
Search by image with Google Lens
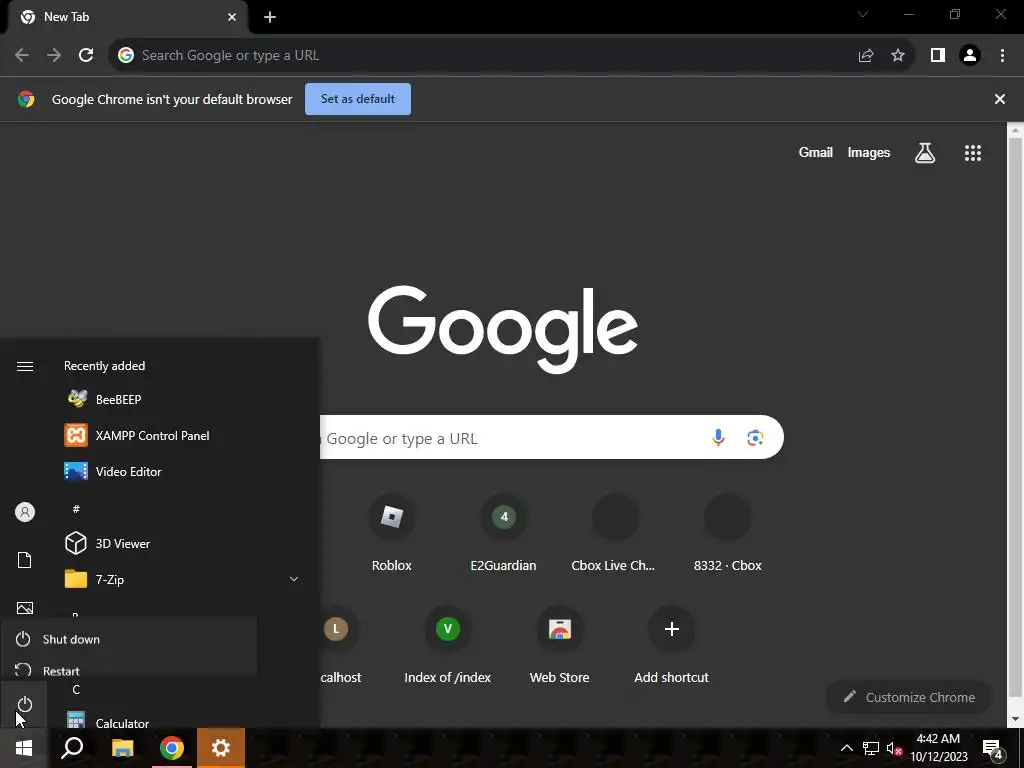click(755, 438)
